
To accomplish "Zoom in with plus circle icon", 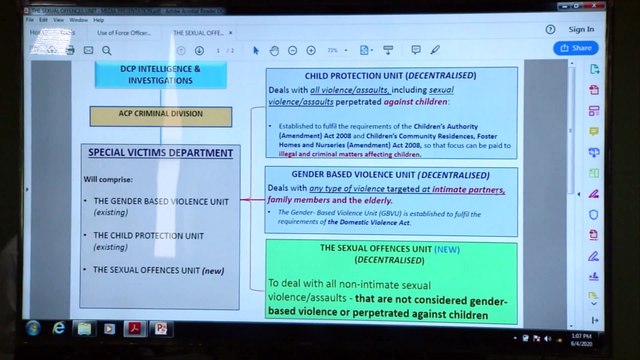I will tap(311, 50).
